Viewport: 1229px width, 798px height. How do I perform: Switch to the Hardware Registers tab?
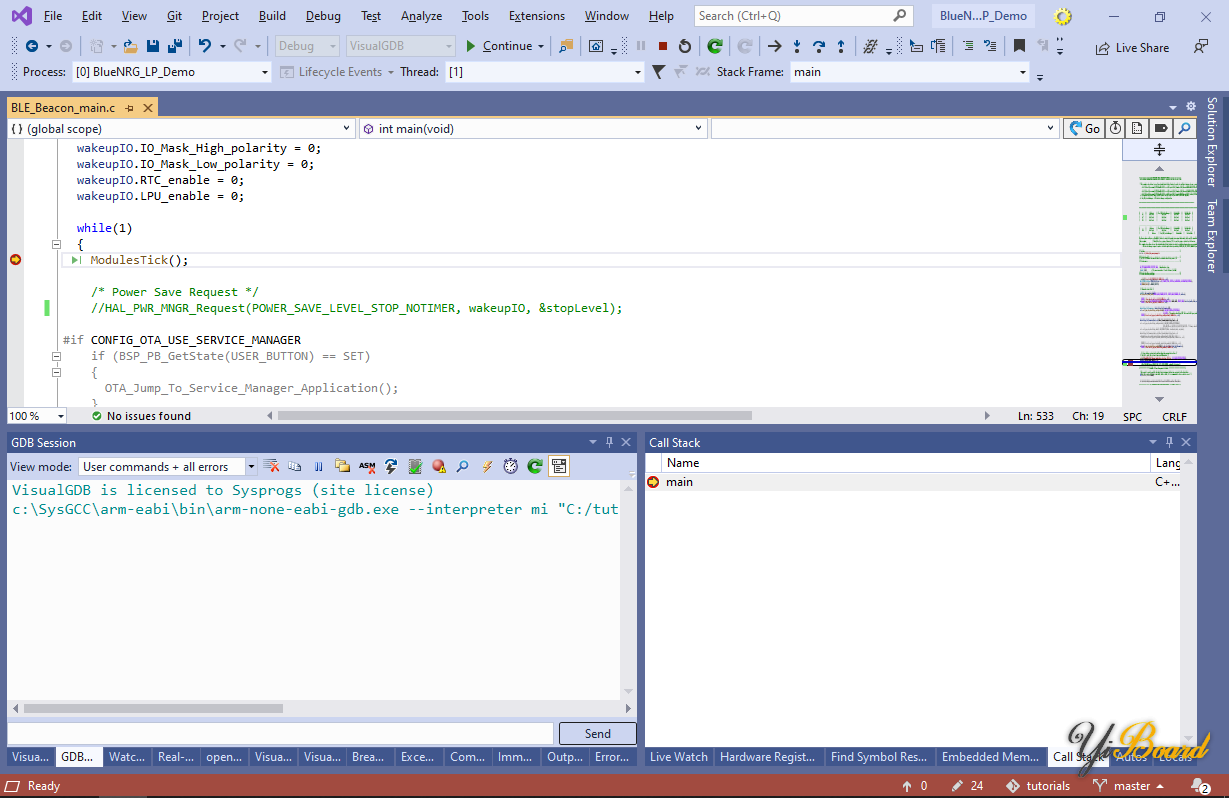click(x=767, y=757)
